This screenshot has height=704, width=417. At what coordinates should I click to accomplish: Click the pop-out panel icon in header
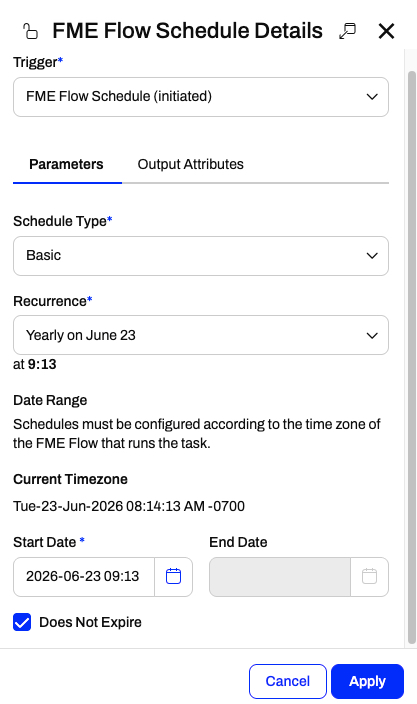coord(347,31)
